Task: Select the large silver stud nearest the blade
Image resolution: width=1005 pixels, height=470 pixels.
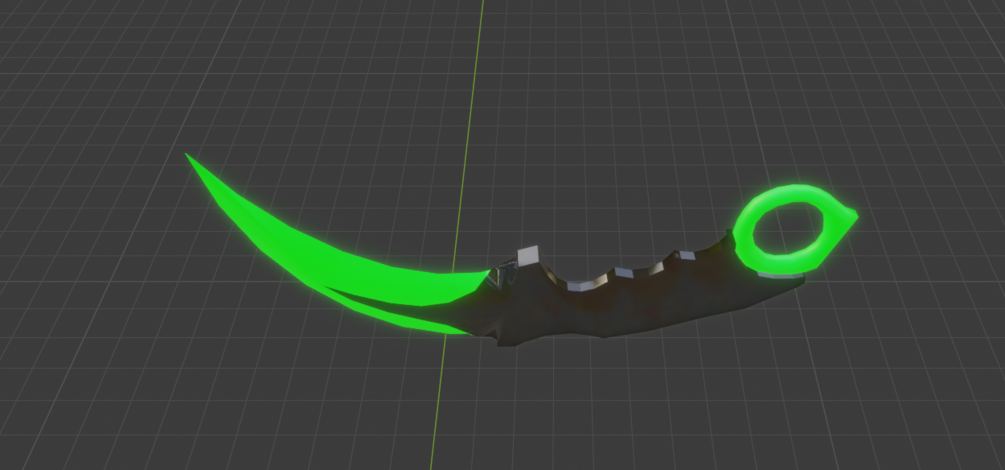Action: click(528, 255)
